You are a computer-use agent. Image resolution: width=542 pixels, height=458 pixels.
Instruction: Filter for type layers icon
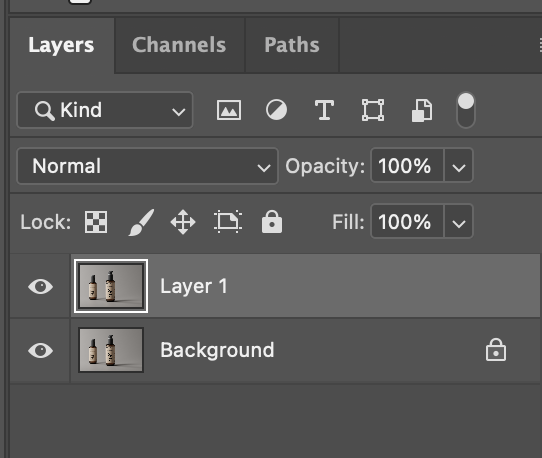pos(324,110)
